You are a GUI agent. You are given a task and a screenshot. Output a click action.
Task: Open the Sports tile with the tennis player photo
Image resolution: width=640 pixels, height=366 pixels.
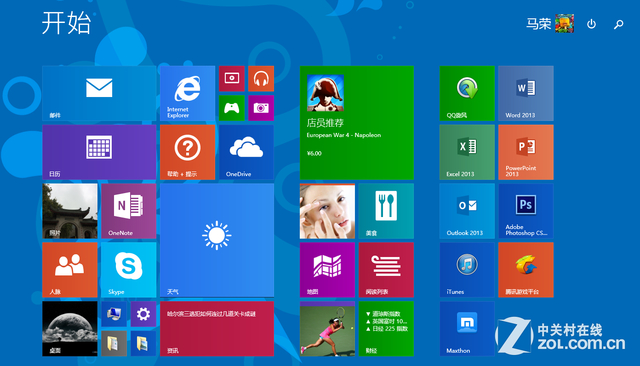coord(327,328)
